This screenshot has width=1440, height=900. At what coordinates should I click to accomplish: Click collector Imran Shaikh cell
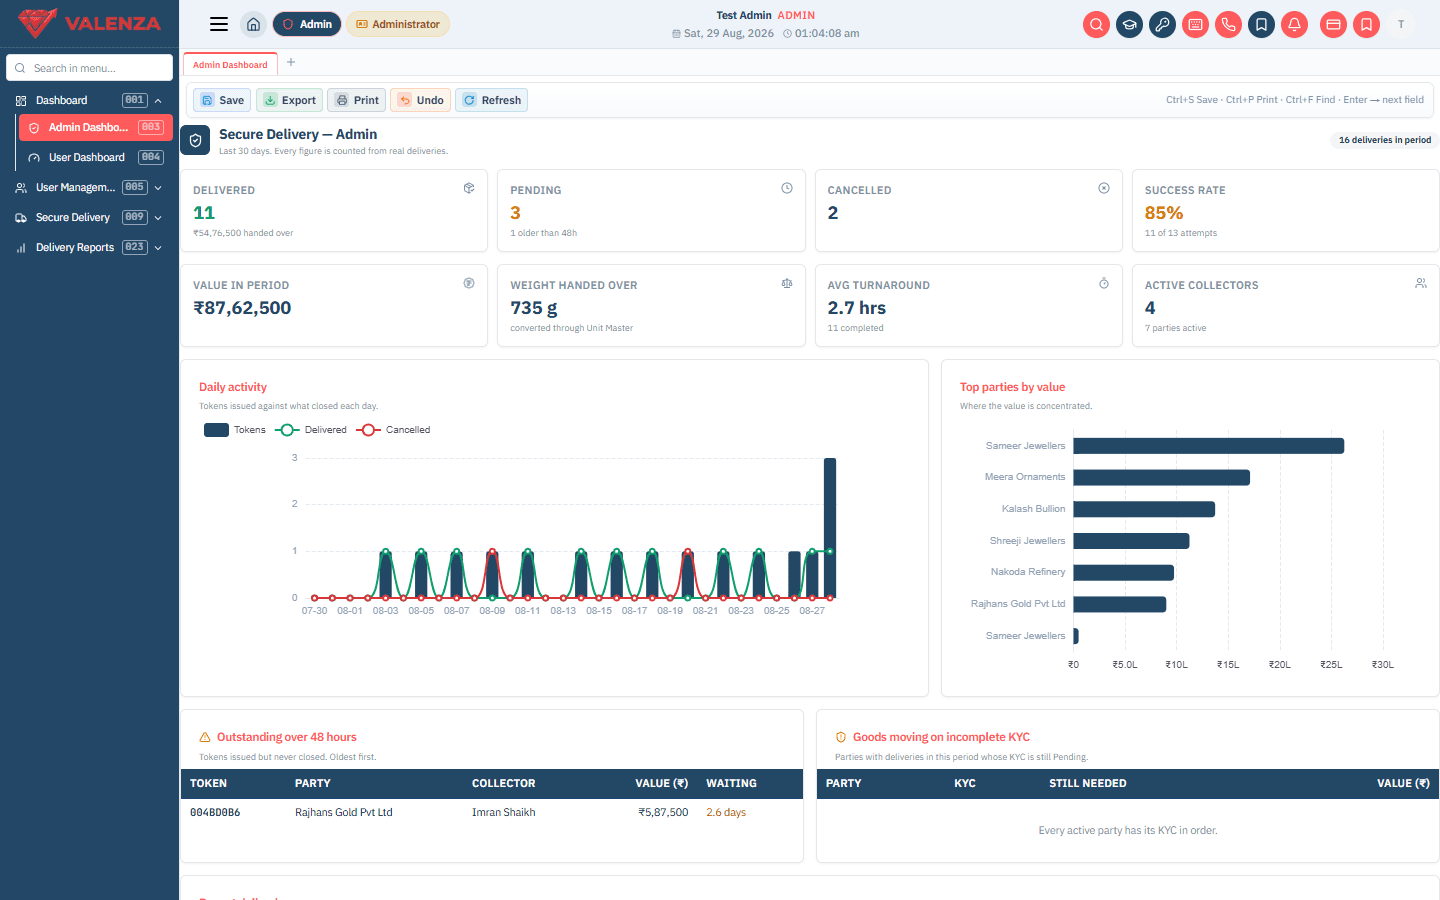tap(503, 812)
